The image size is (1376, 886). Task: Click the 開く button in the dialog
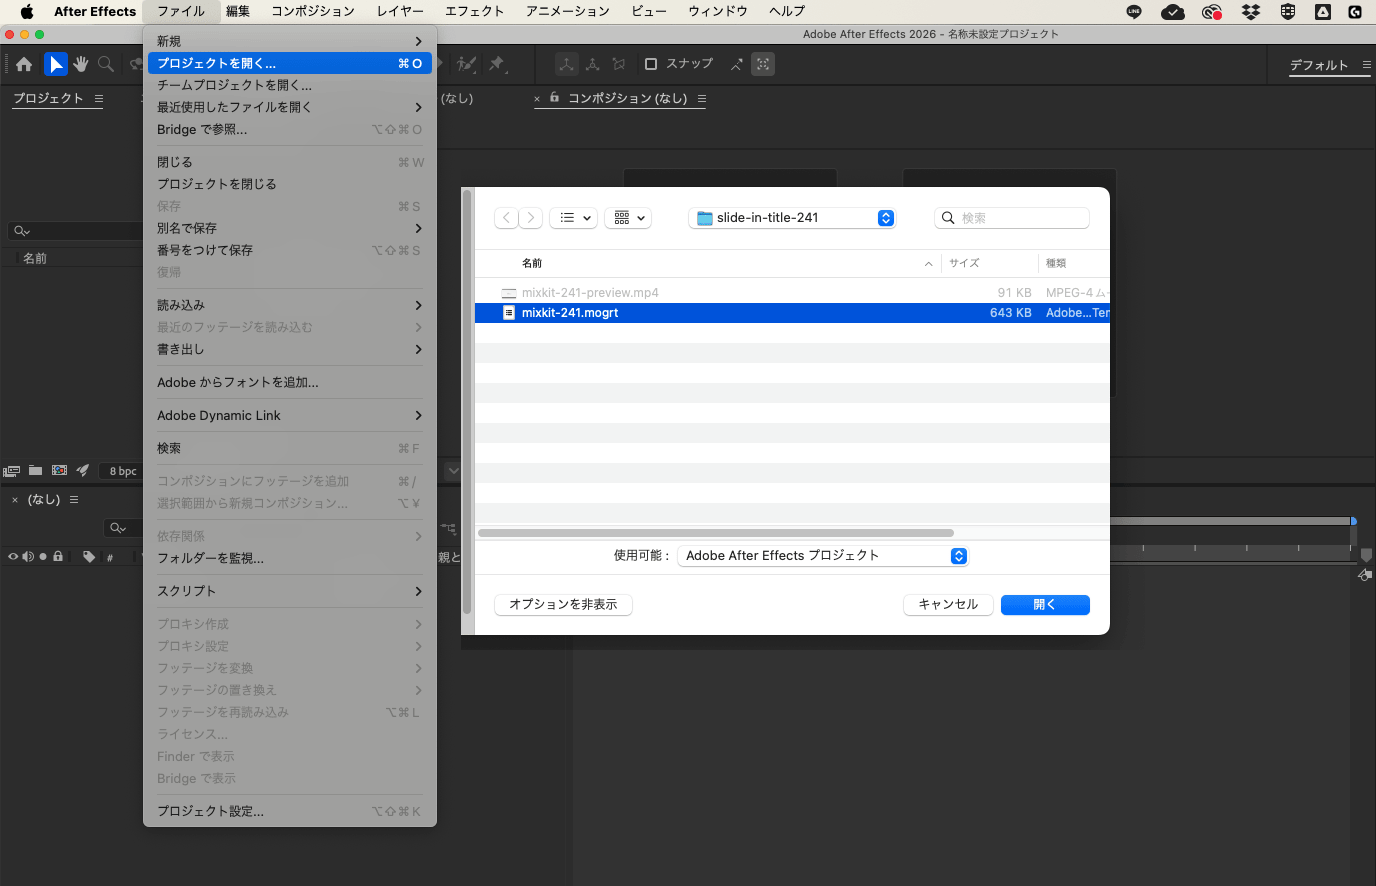tap(1044, 604)
